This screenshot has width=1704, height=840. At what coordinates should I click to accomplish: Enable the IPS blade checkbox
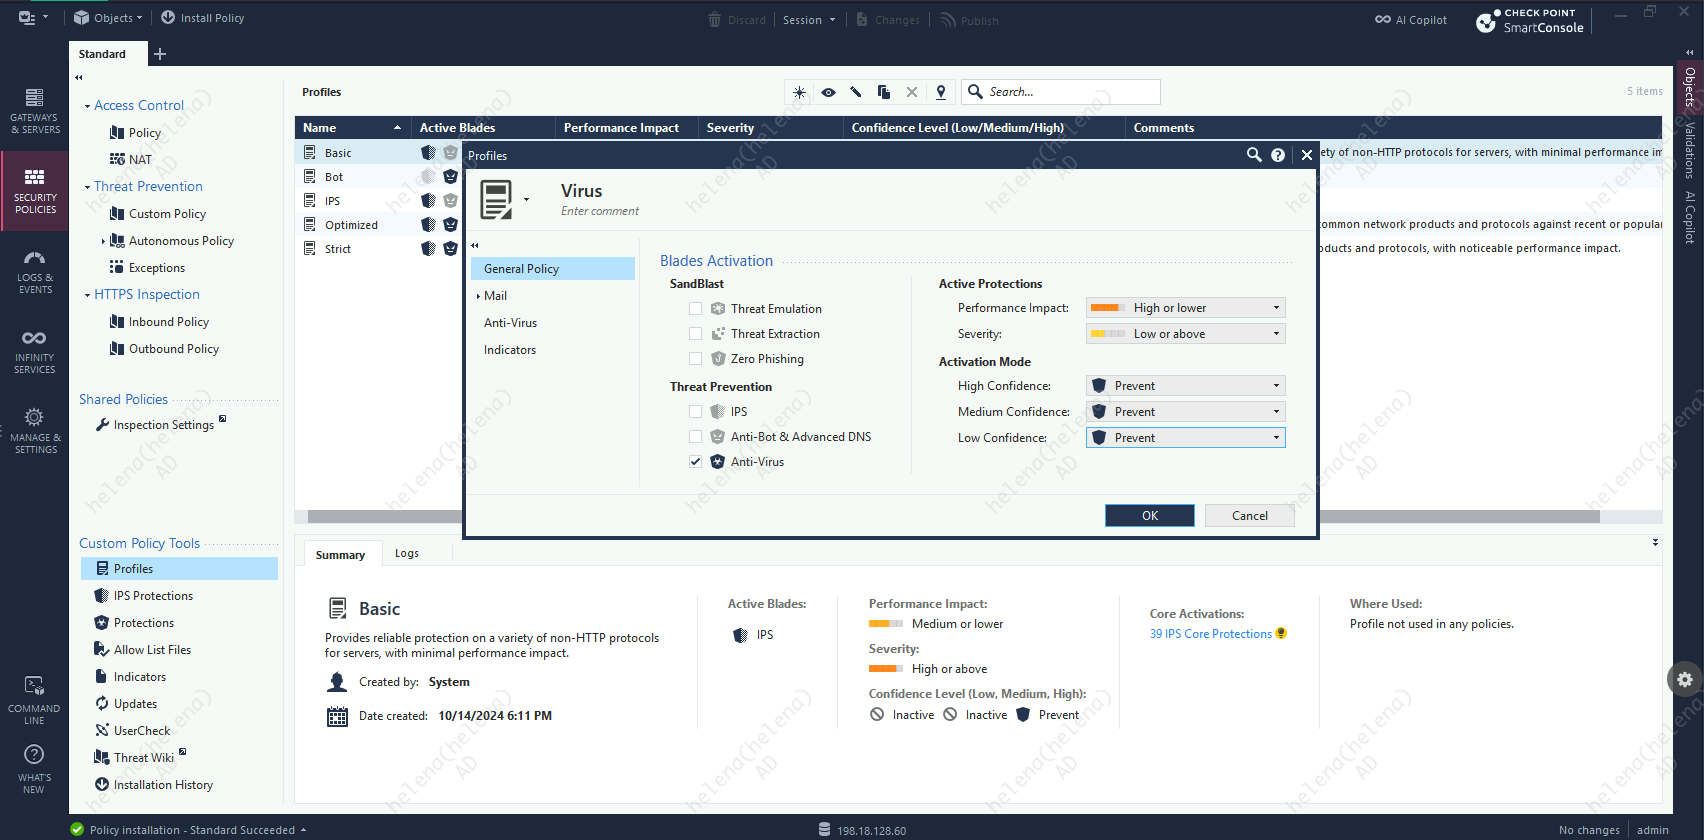[695, 412]
